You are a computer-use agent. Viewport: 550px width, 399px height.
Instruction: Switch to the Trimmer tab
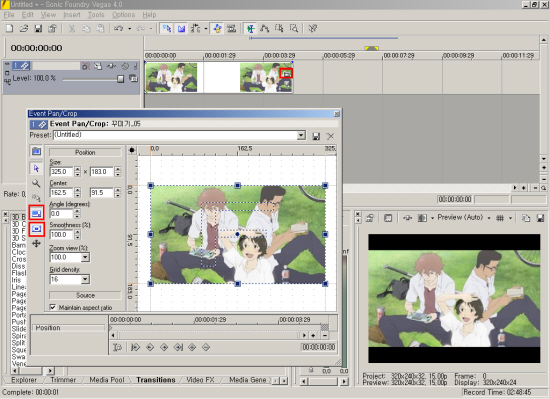click(x=63, y=380)
